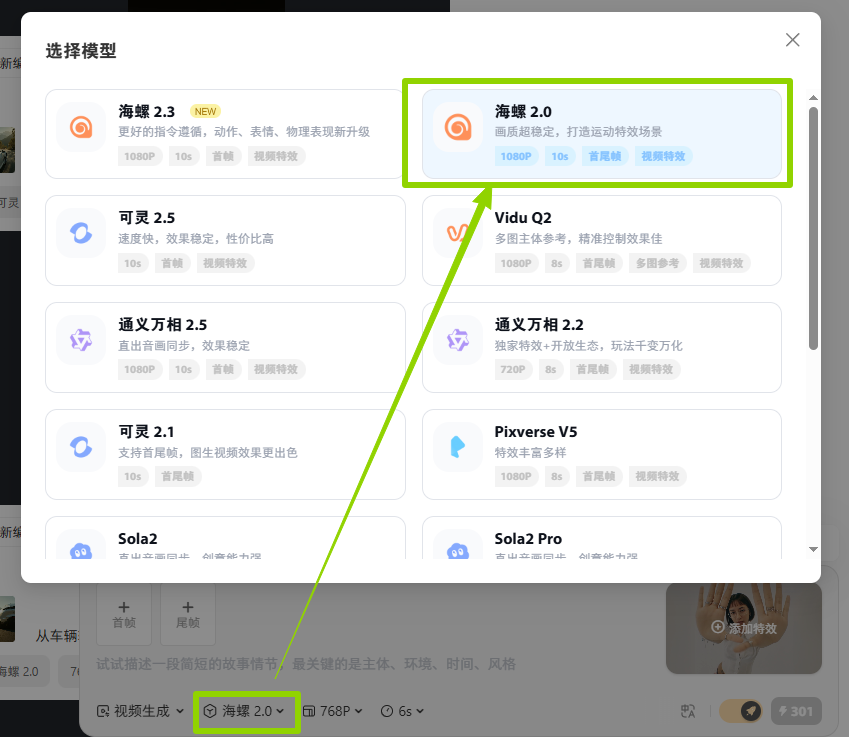Open the 视频生成 mode dropdown

click(x=140, y=711)
